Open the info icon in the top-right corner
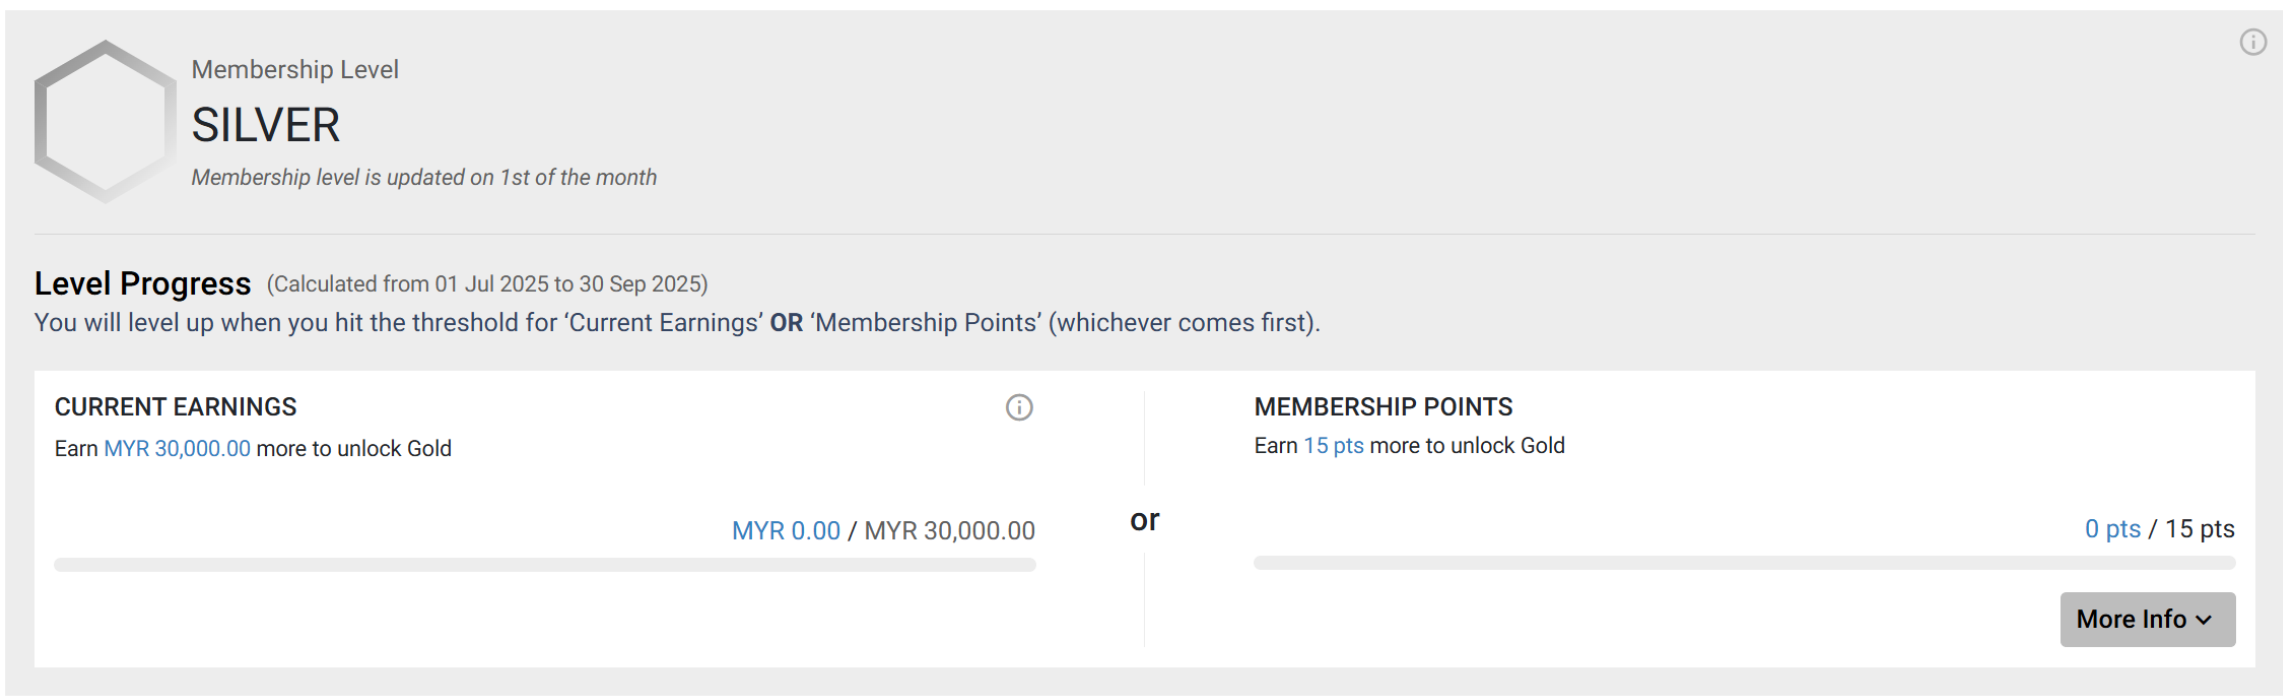This screenshot has height=697, width=2283. tap(2252, 42)
